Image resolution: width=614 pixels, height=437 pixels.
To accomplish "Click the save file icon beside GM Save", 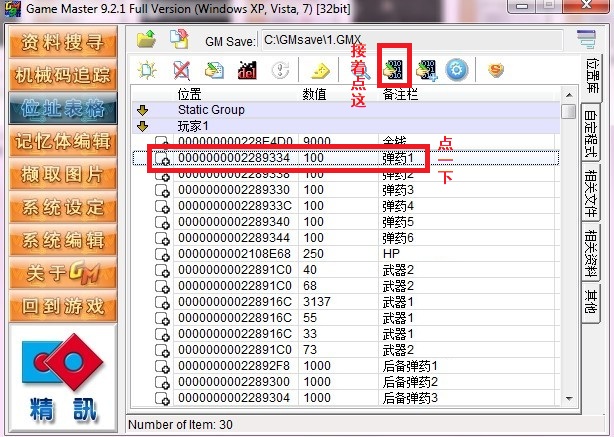I will (x=179, y=39).
